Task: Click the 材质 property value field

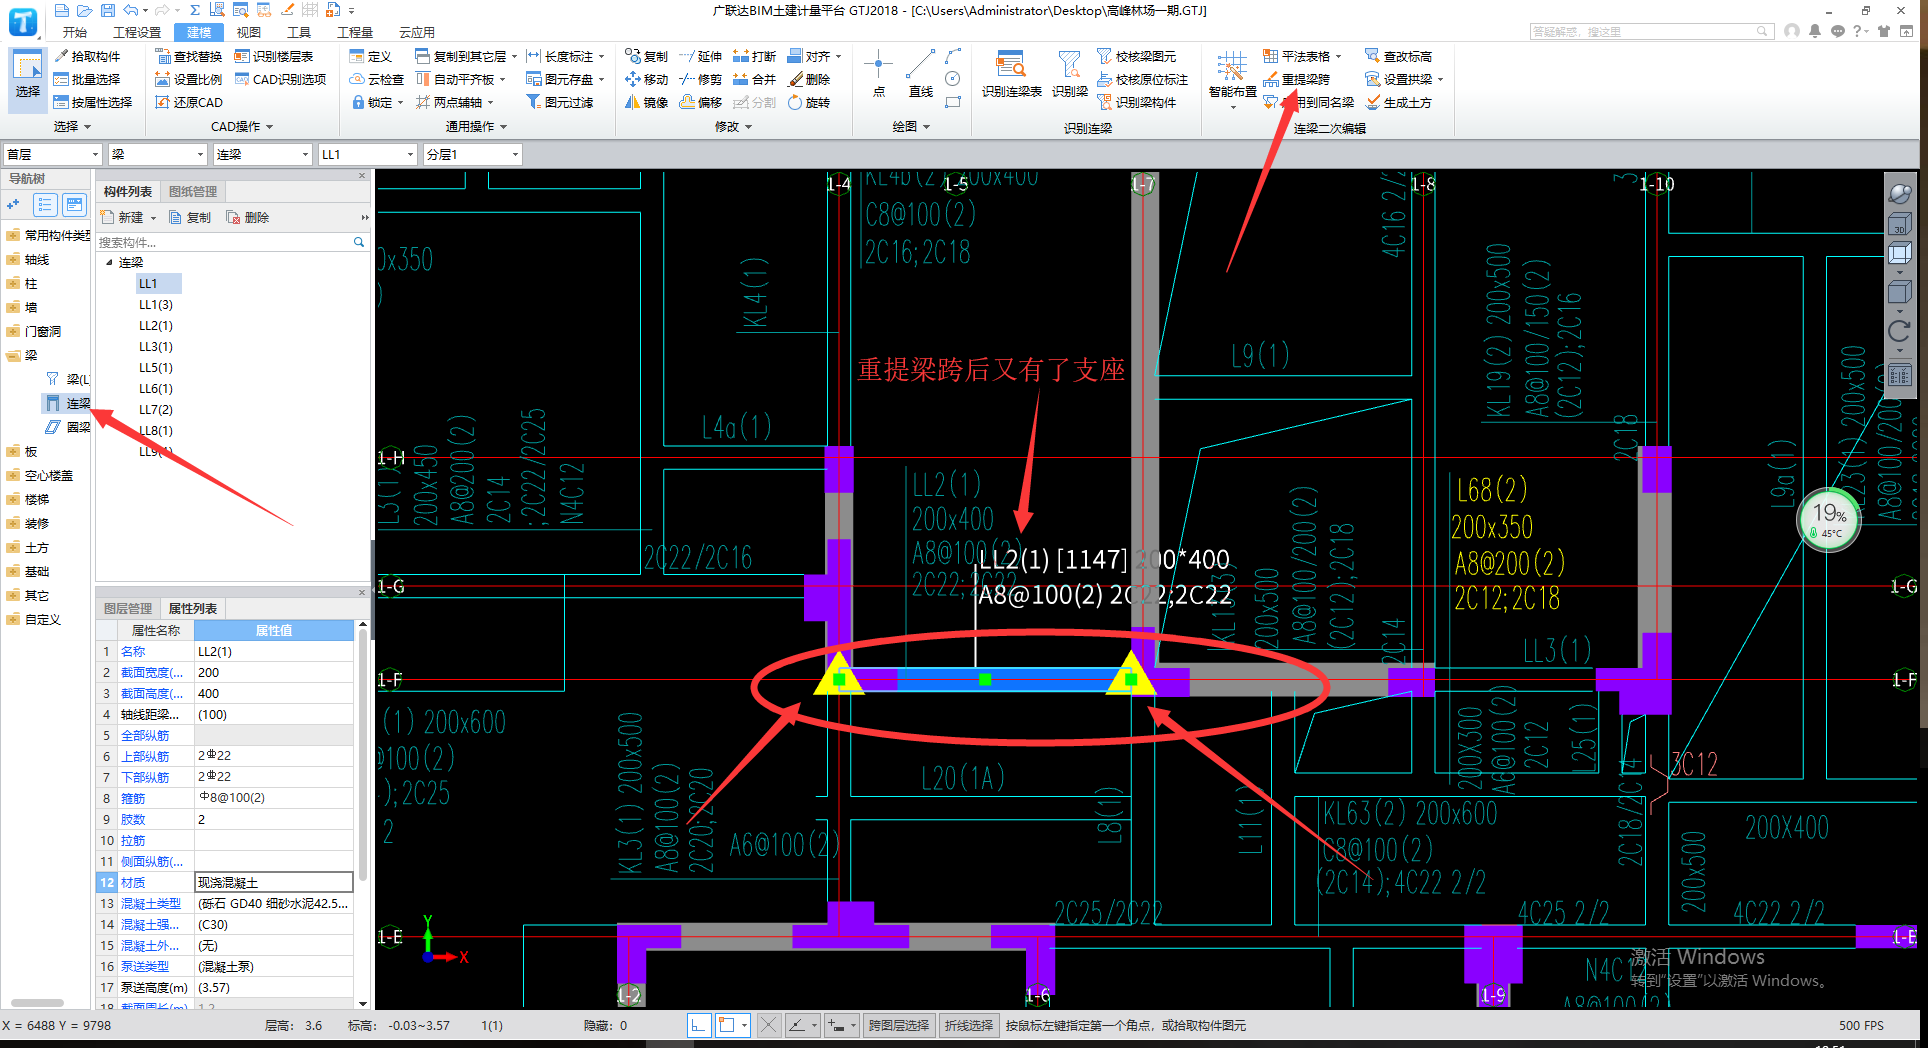Action: 273,882
